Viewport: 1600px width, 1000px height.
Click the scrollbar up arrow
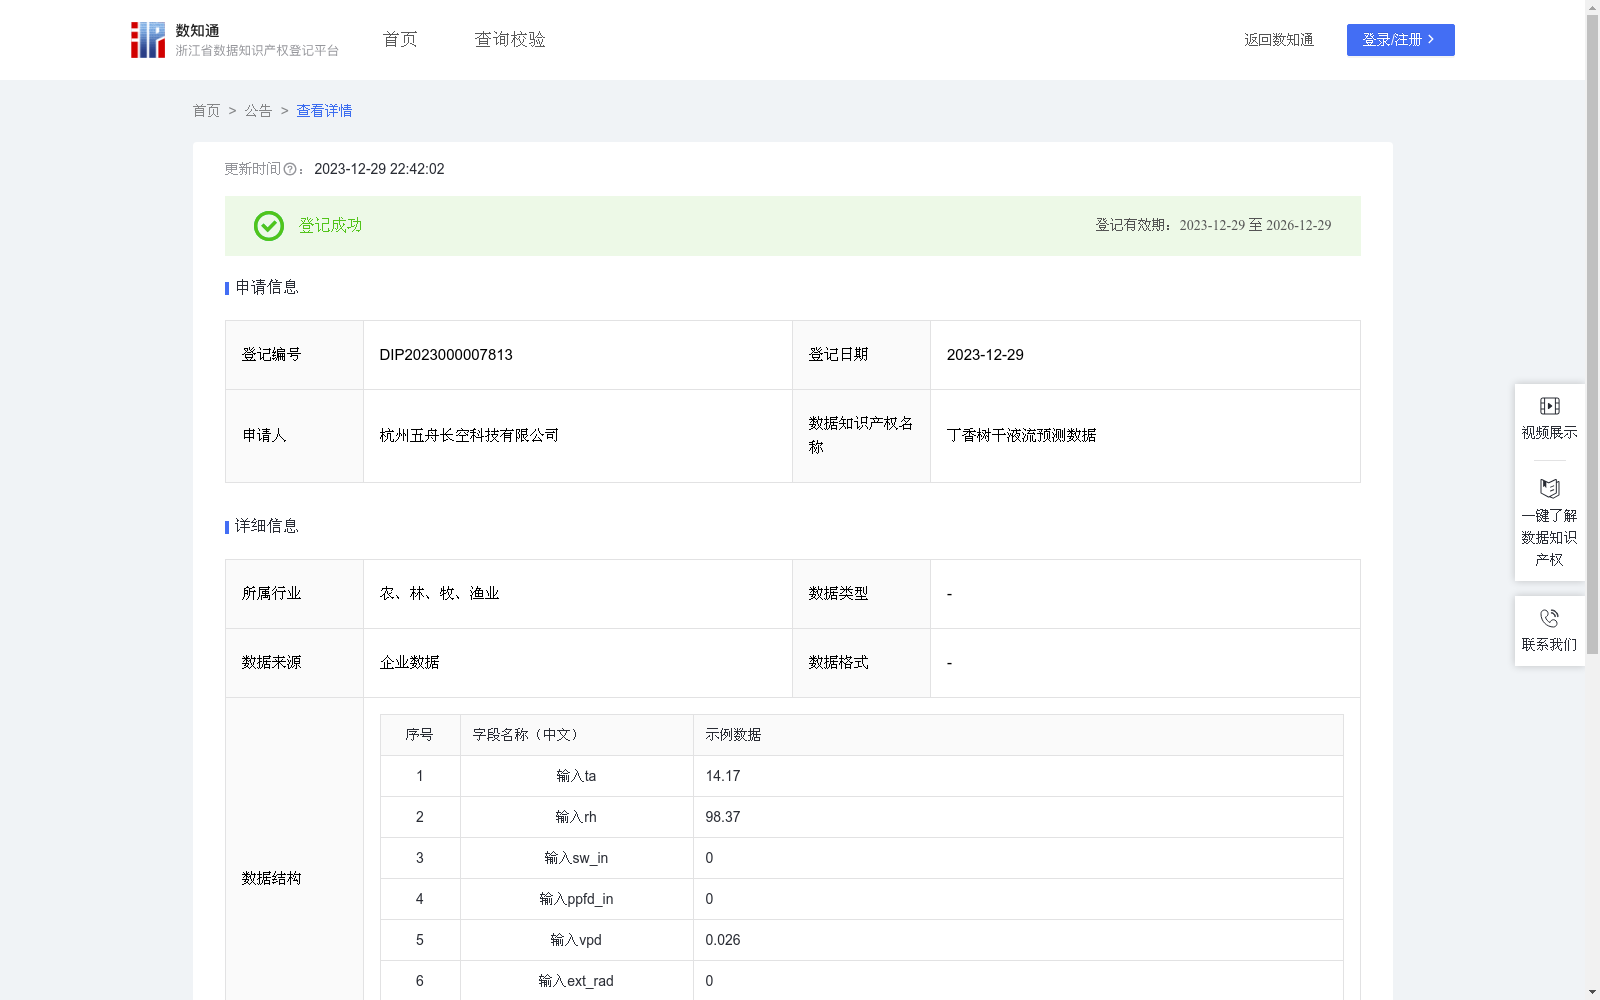[x=1592, y=7]
